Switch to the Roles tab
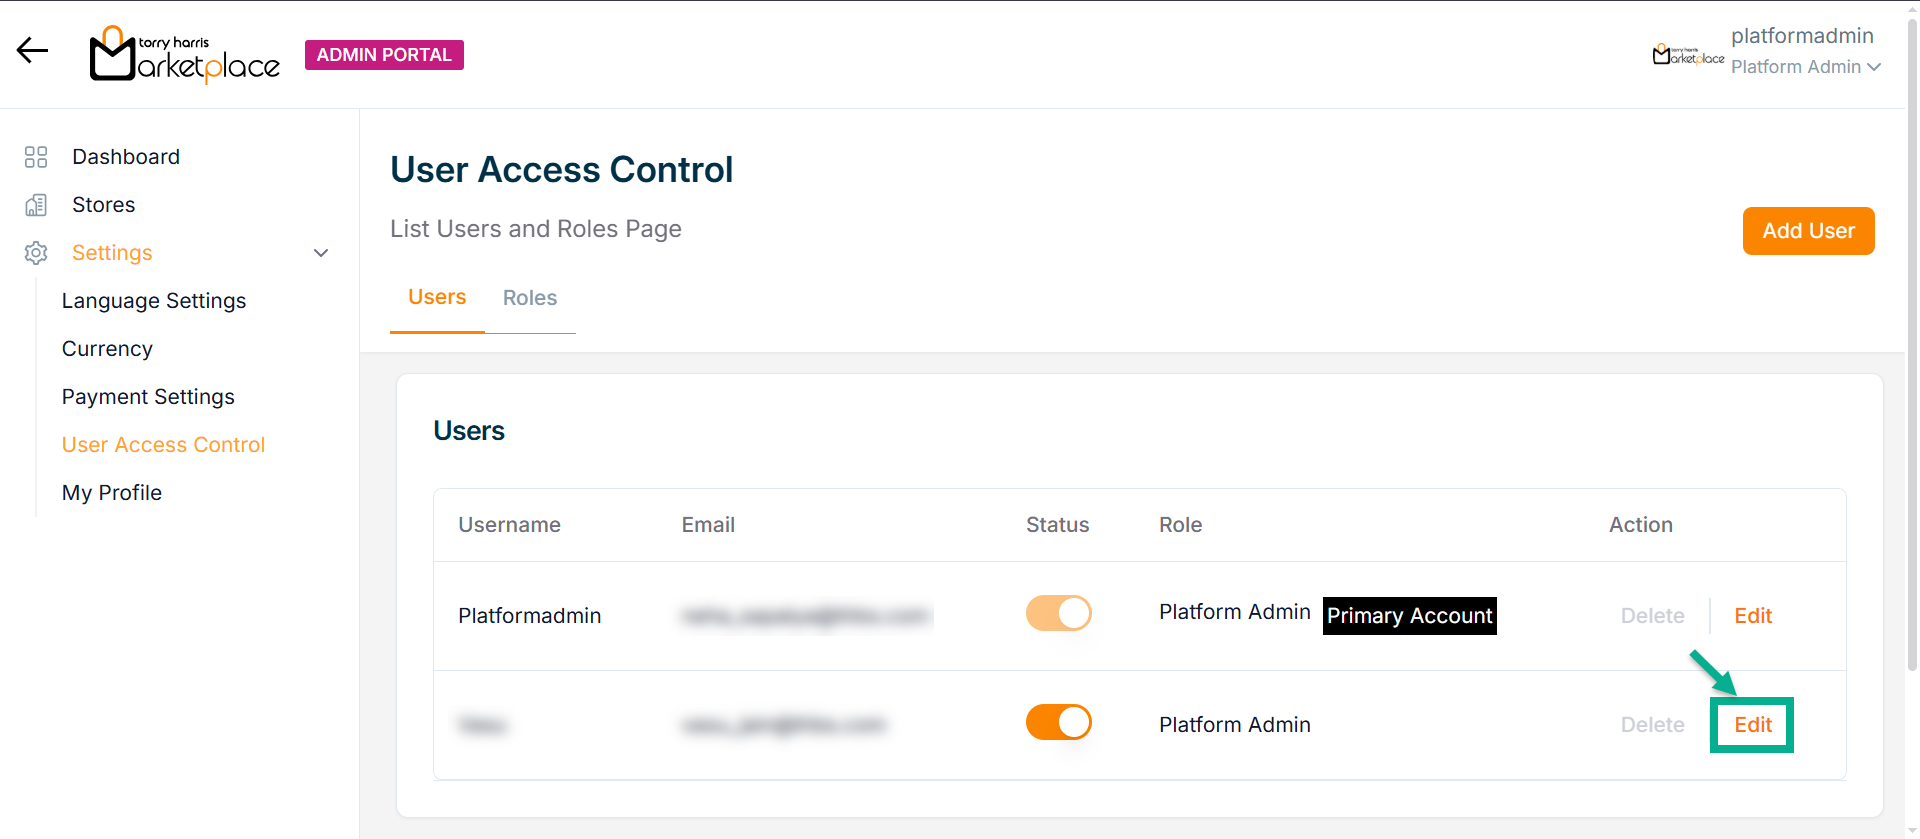The image size is (1920, 839). tap(530, 298)
